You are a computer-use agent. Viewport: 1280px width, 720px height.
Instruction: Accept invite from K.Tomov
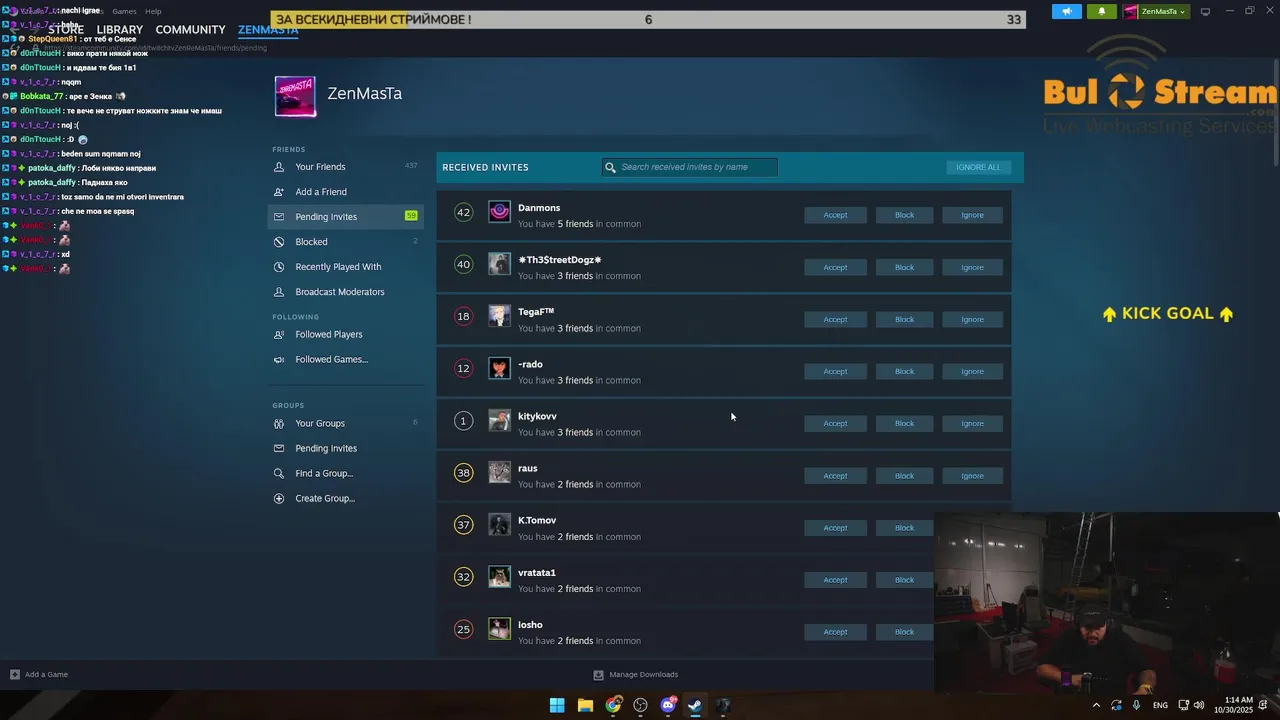tap(835, 528)
